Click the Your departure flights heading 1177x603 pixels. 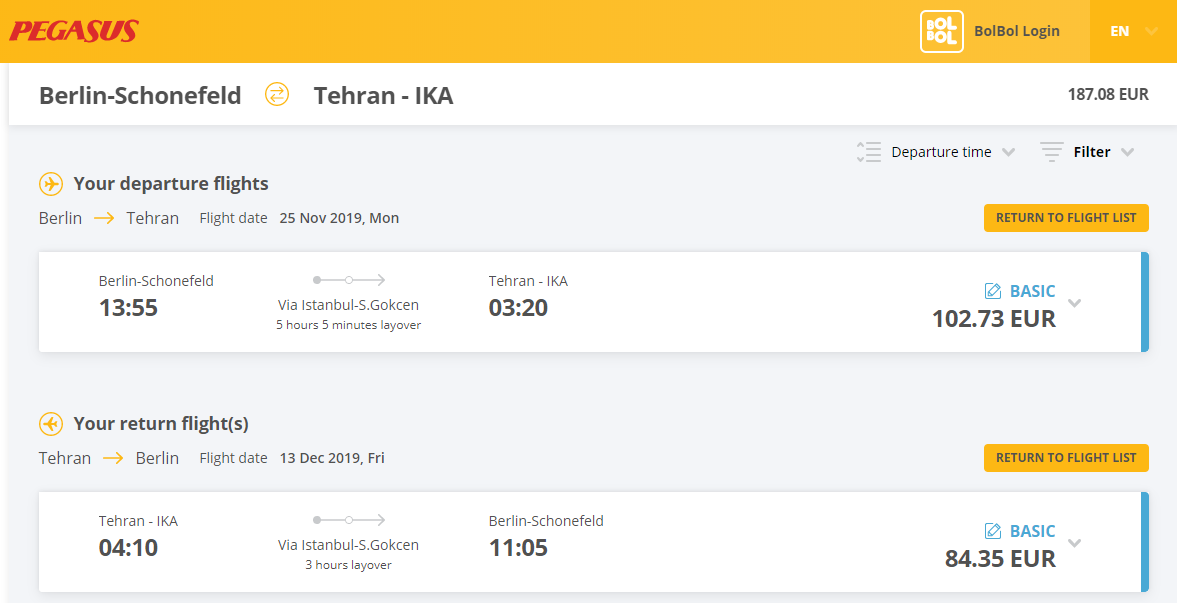pyautogui.click(x=171, y=184)
